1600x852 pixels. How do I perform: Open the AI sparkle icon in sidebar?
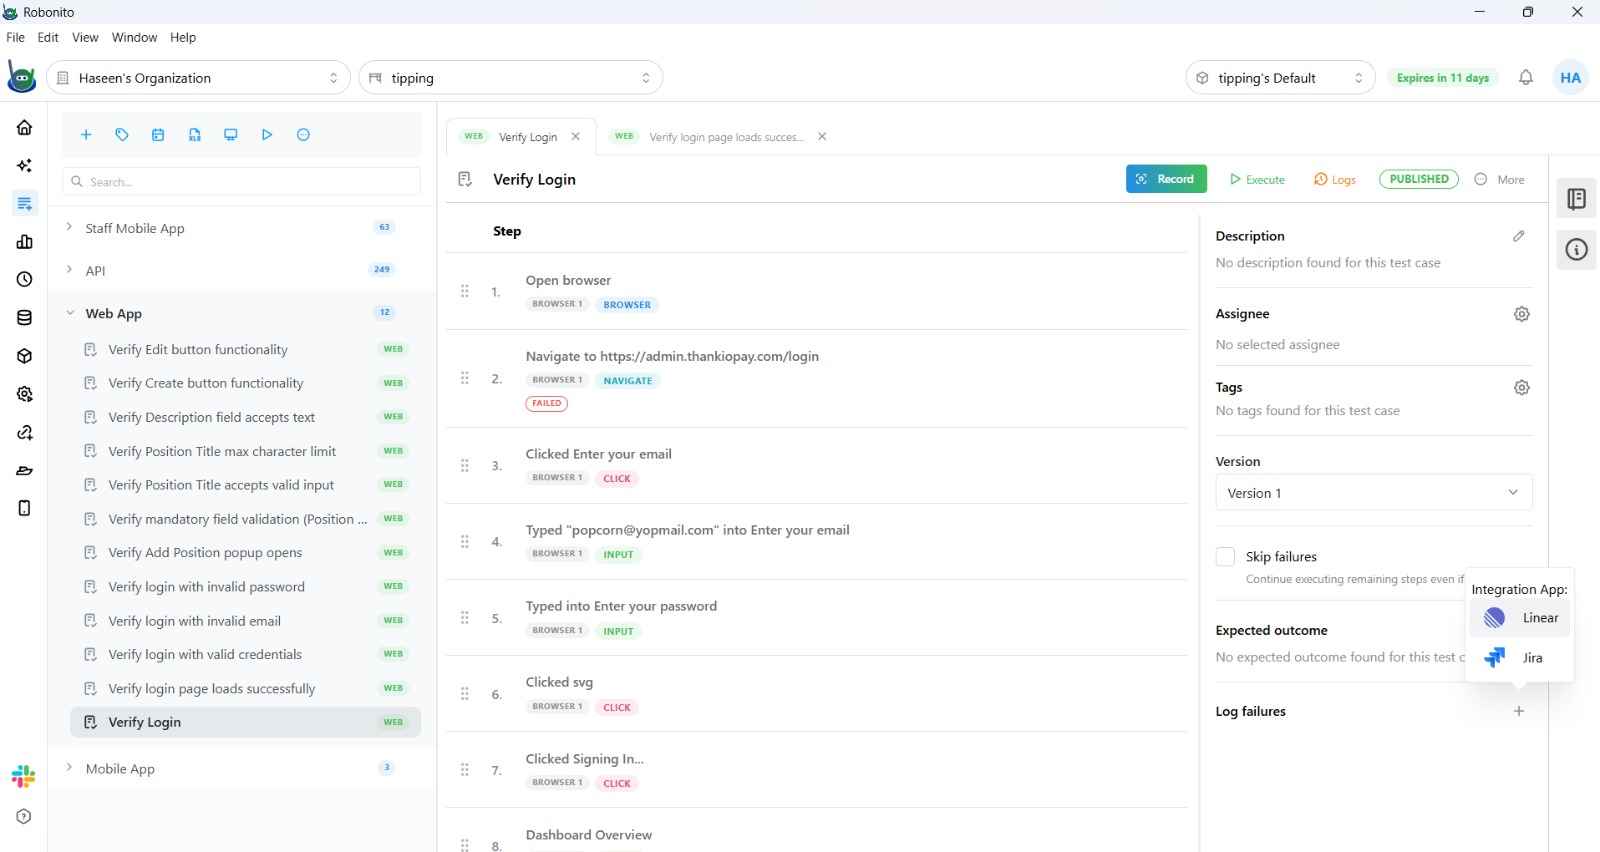tap(24, 165)
